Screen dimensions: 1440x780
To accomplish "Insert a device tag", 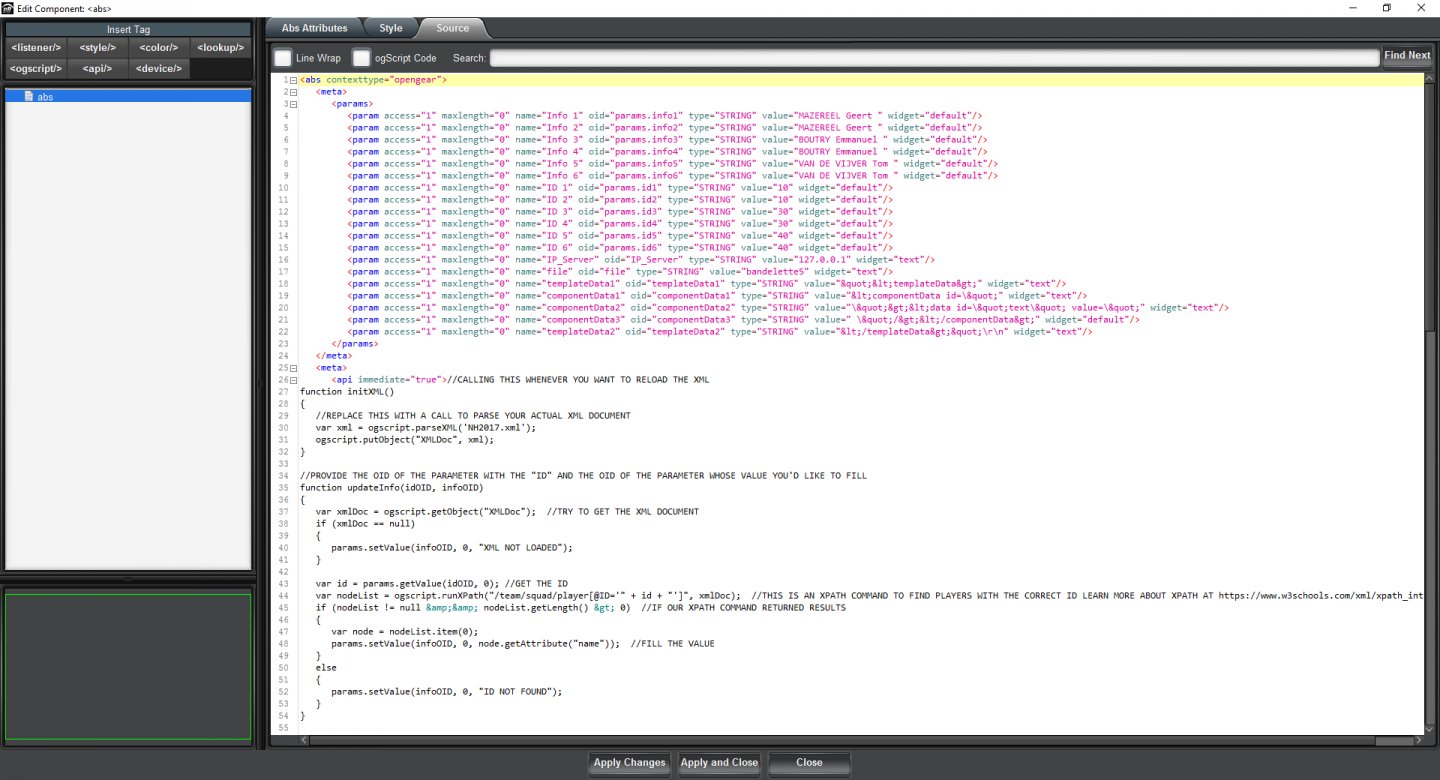I will (x=159, y=68).
